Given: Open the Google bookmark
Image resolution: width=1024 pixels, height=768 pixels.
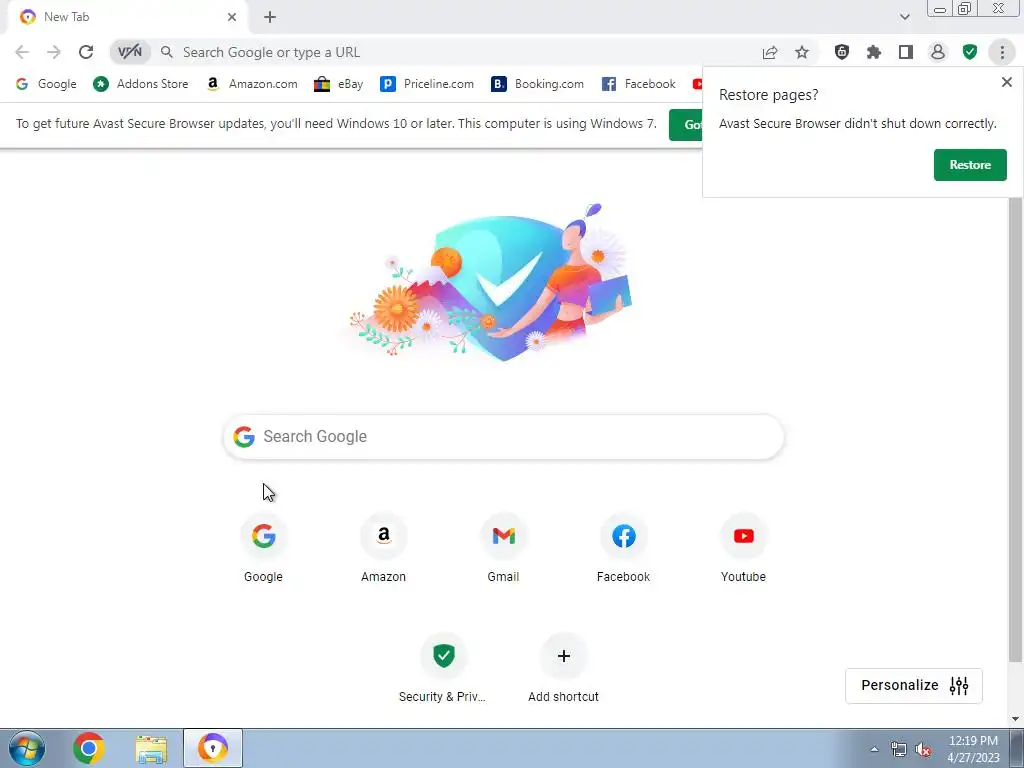Looking at the screenshot, I should tap(46, 84).
